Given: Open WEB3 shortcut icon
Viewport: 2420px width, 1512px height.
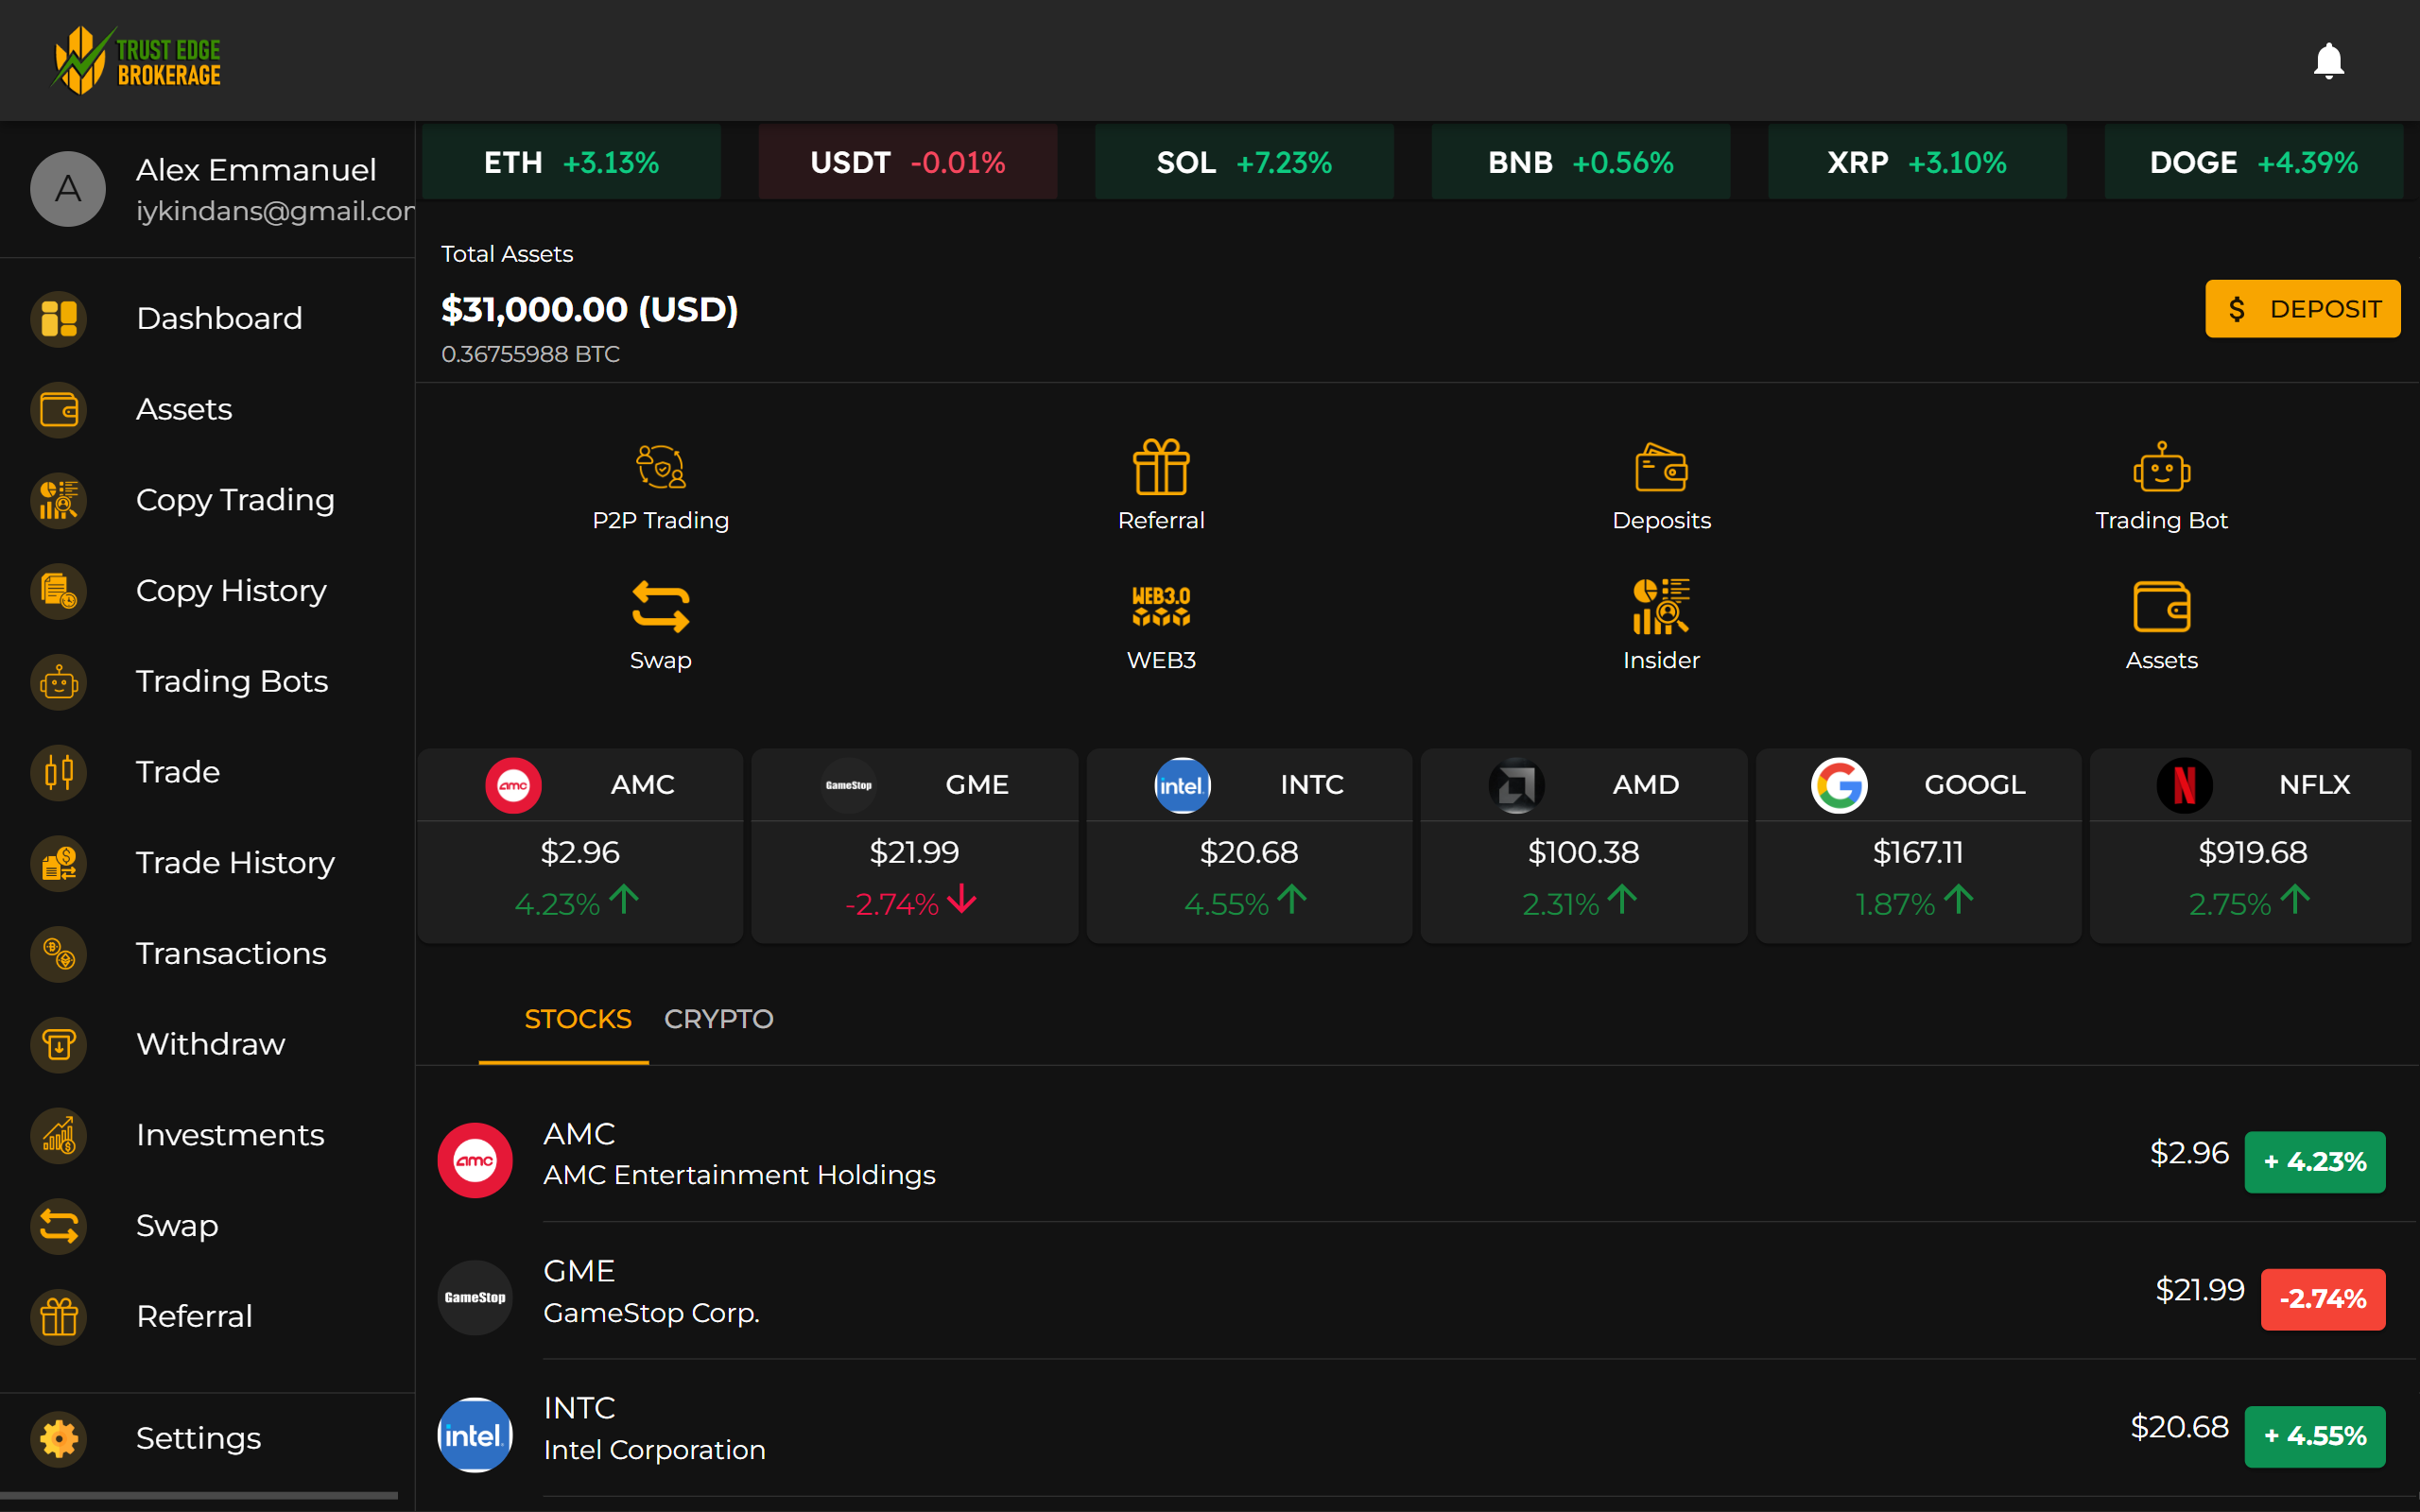Looking at the screenshot, I should pos(1161,607).
